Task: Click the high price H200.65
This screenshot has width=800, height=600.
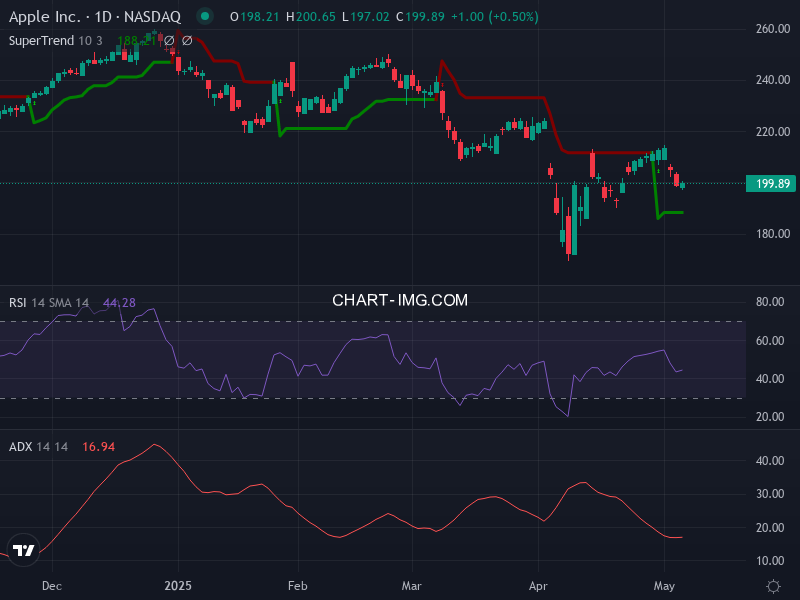Action: point(311,17)
